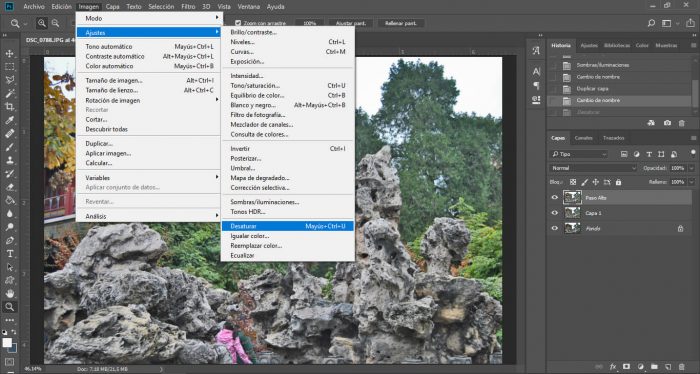
Task: Select the Dodge tool
Action: pos(9,227)
